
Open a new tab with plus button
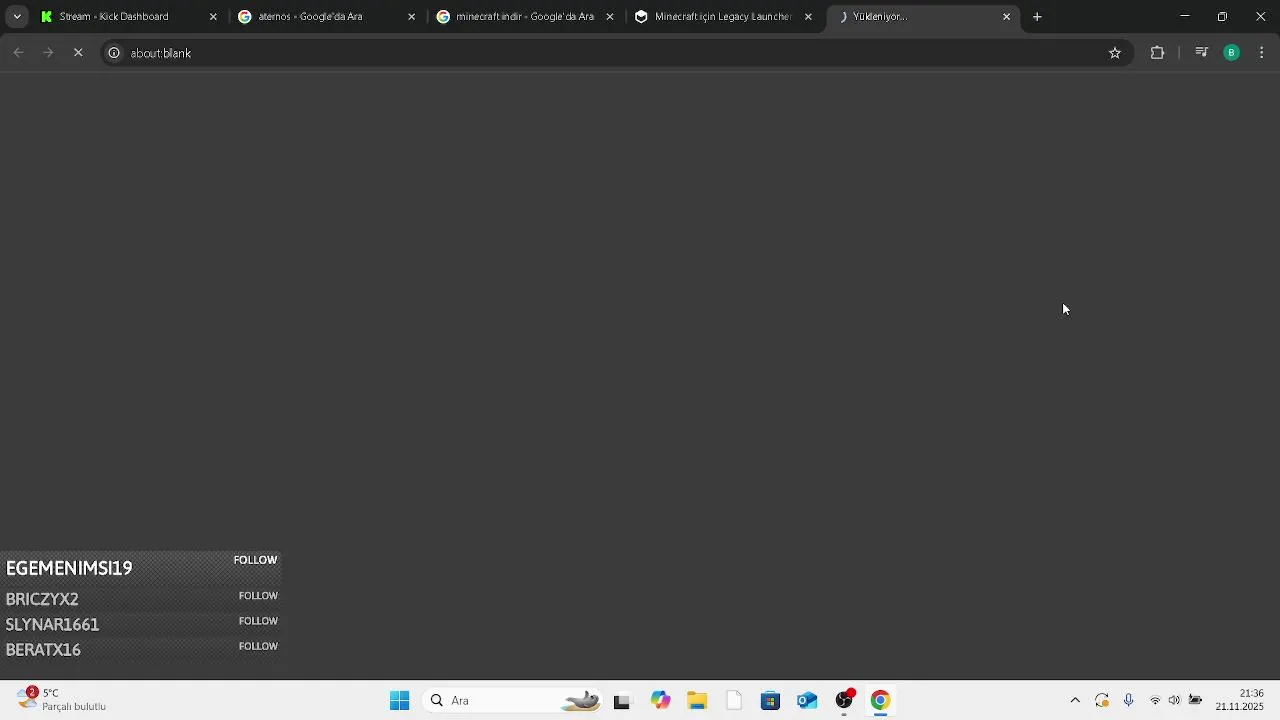pyautogui.click(x=1037, y=17)
